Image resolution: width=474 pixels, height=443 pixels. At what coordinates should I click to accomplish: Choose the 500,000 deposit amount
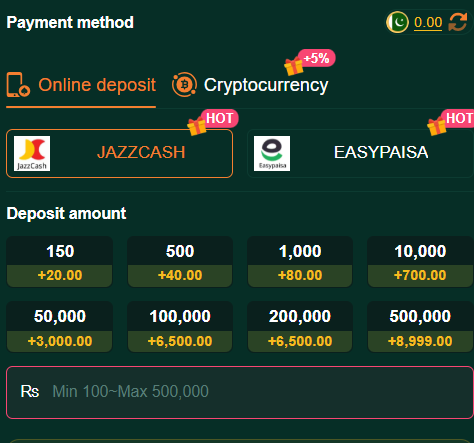420,327
